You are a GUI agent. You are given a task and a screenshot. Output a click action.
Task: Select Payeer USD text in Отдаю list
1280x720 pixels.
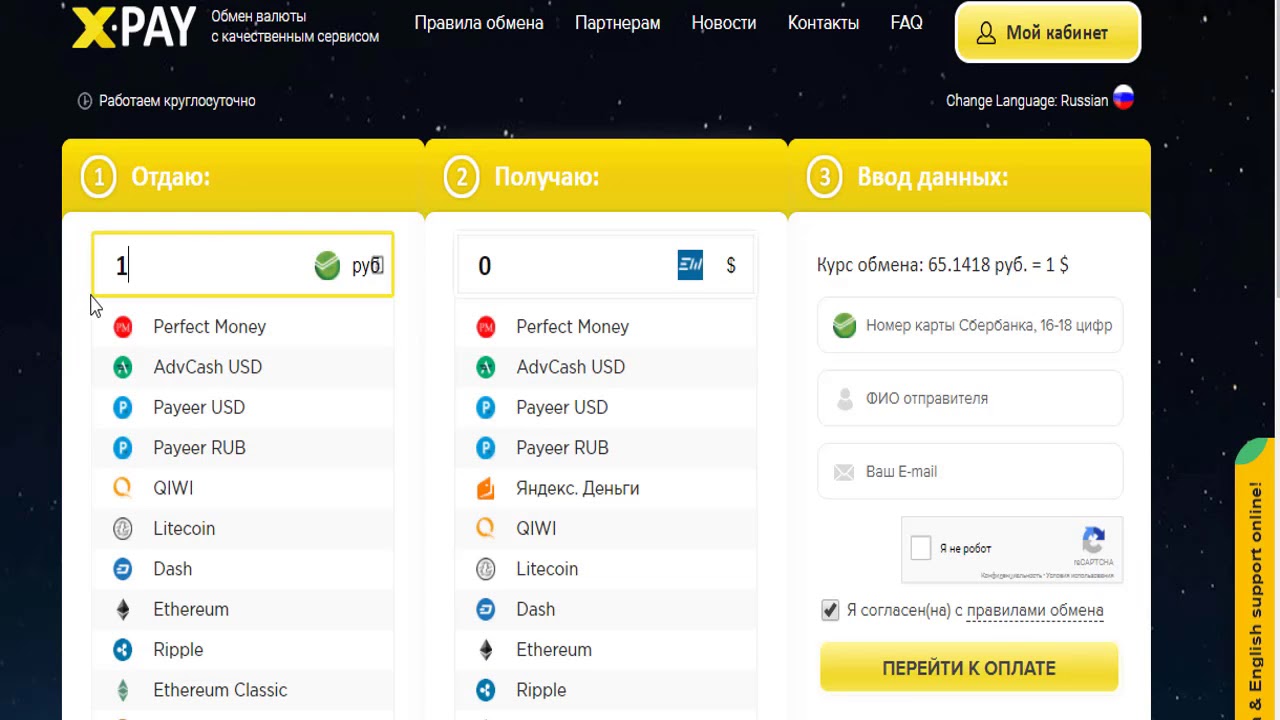pos(199,408)
